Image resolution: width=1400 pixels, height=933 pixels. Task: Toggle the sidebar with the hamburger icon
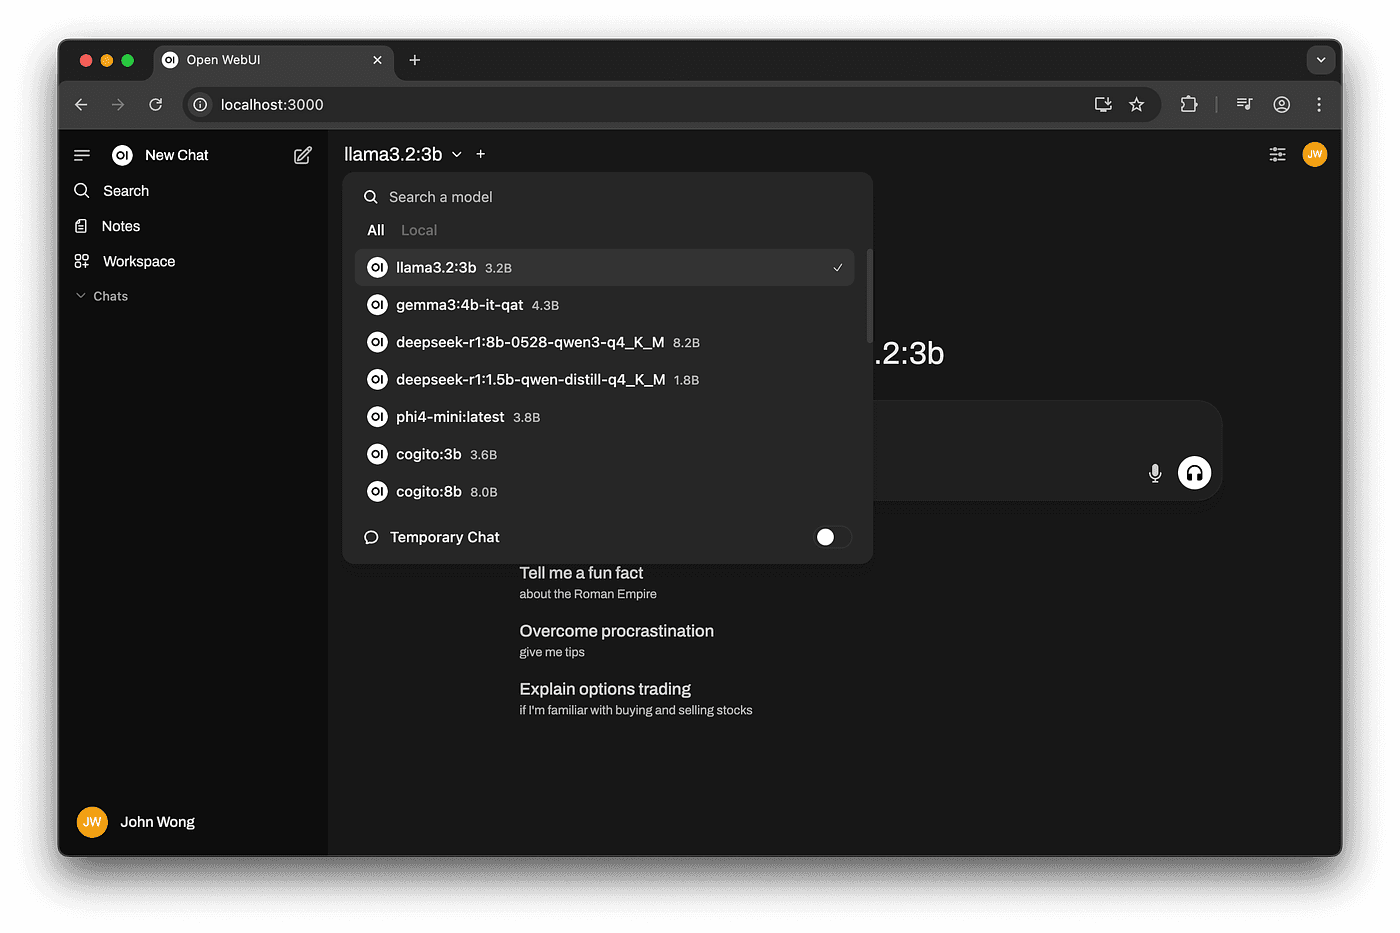click(82, 155)
